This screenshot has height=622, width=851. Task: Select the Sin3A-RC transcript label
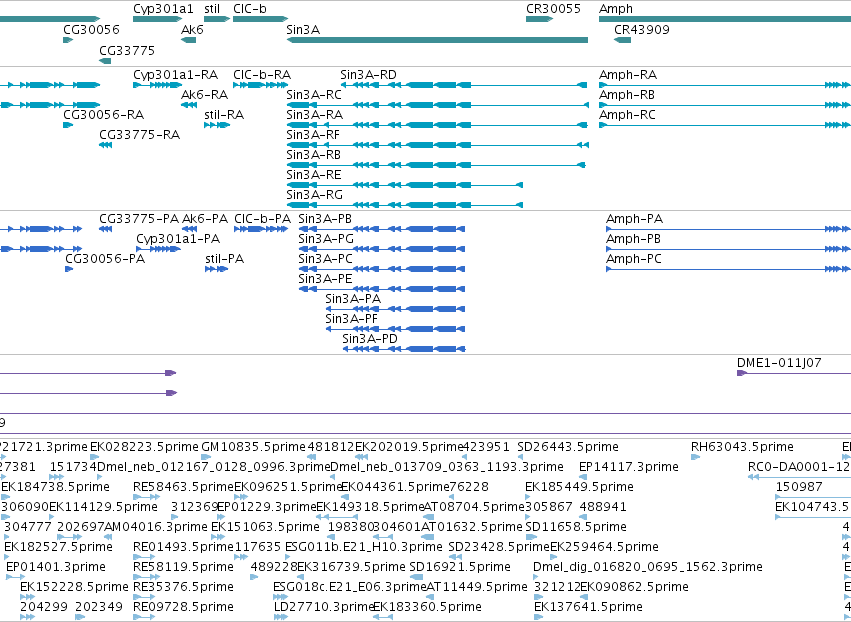pos(314,94)
